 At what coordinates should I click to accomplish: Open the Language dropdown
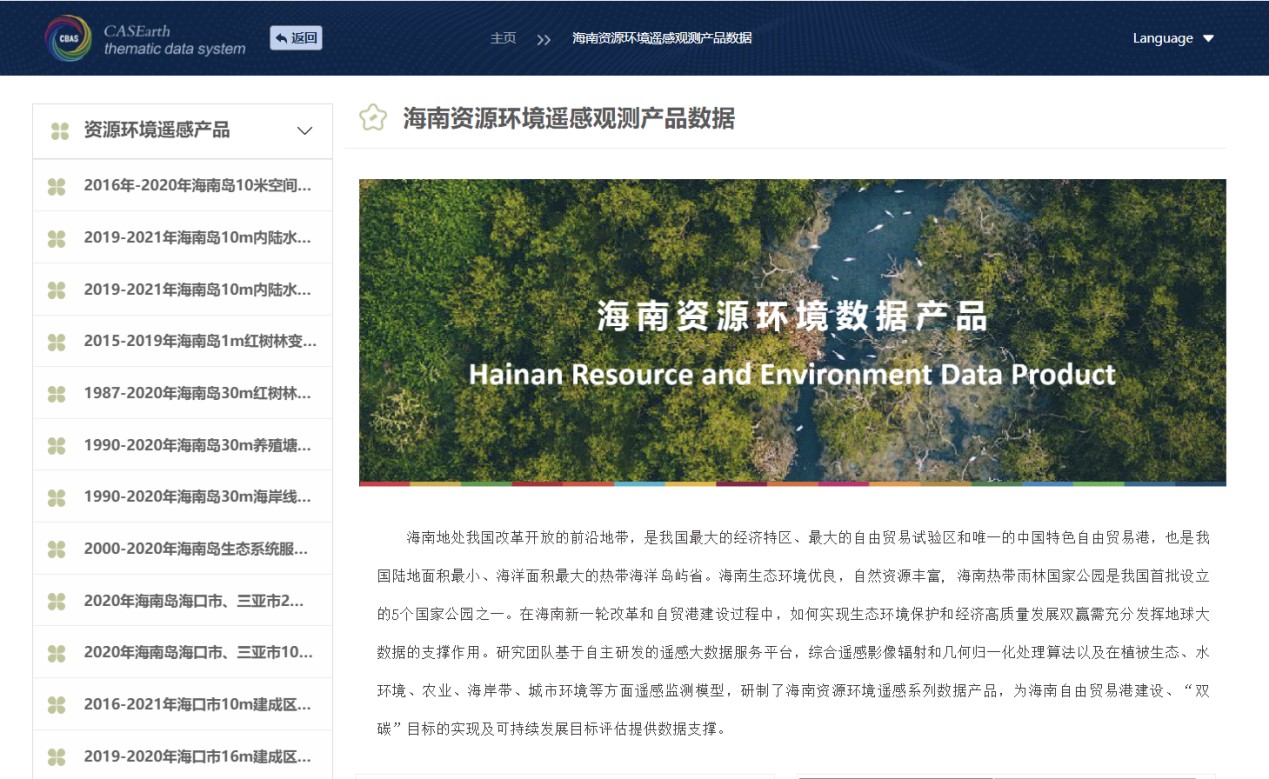pos(1172,38)
